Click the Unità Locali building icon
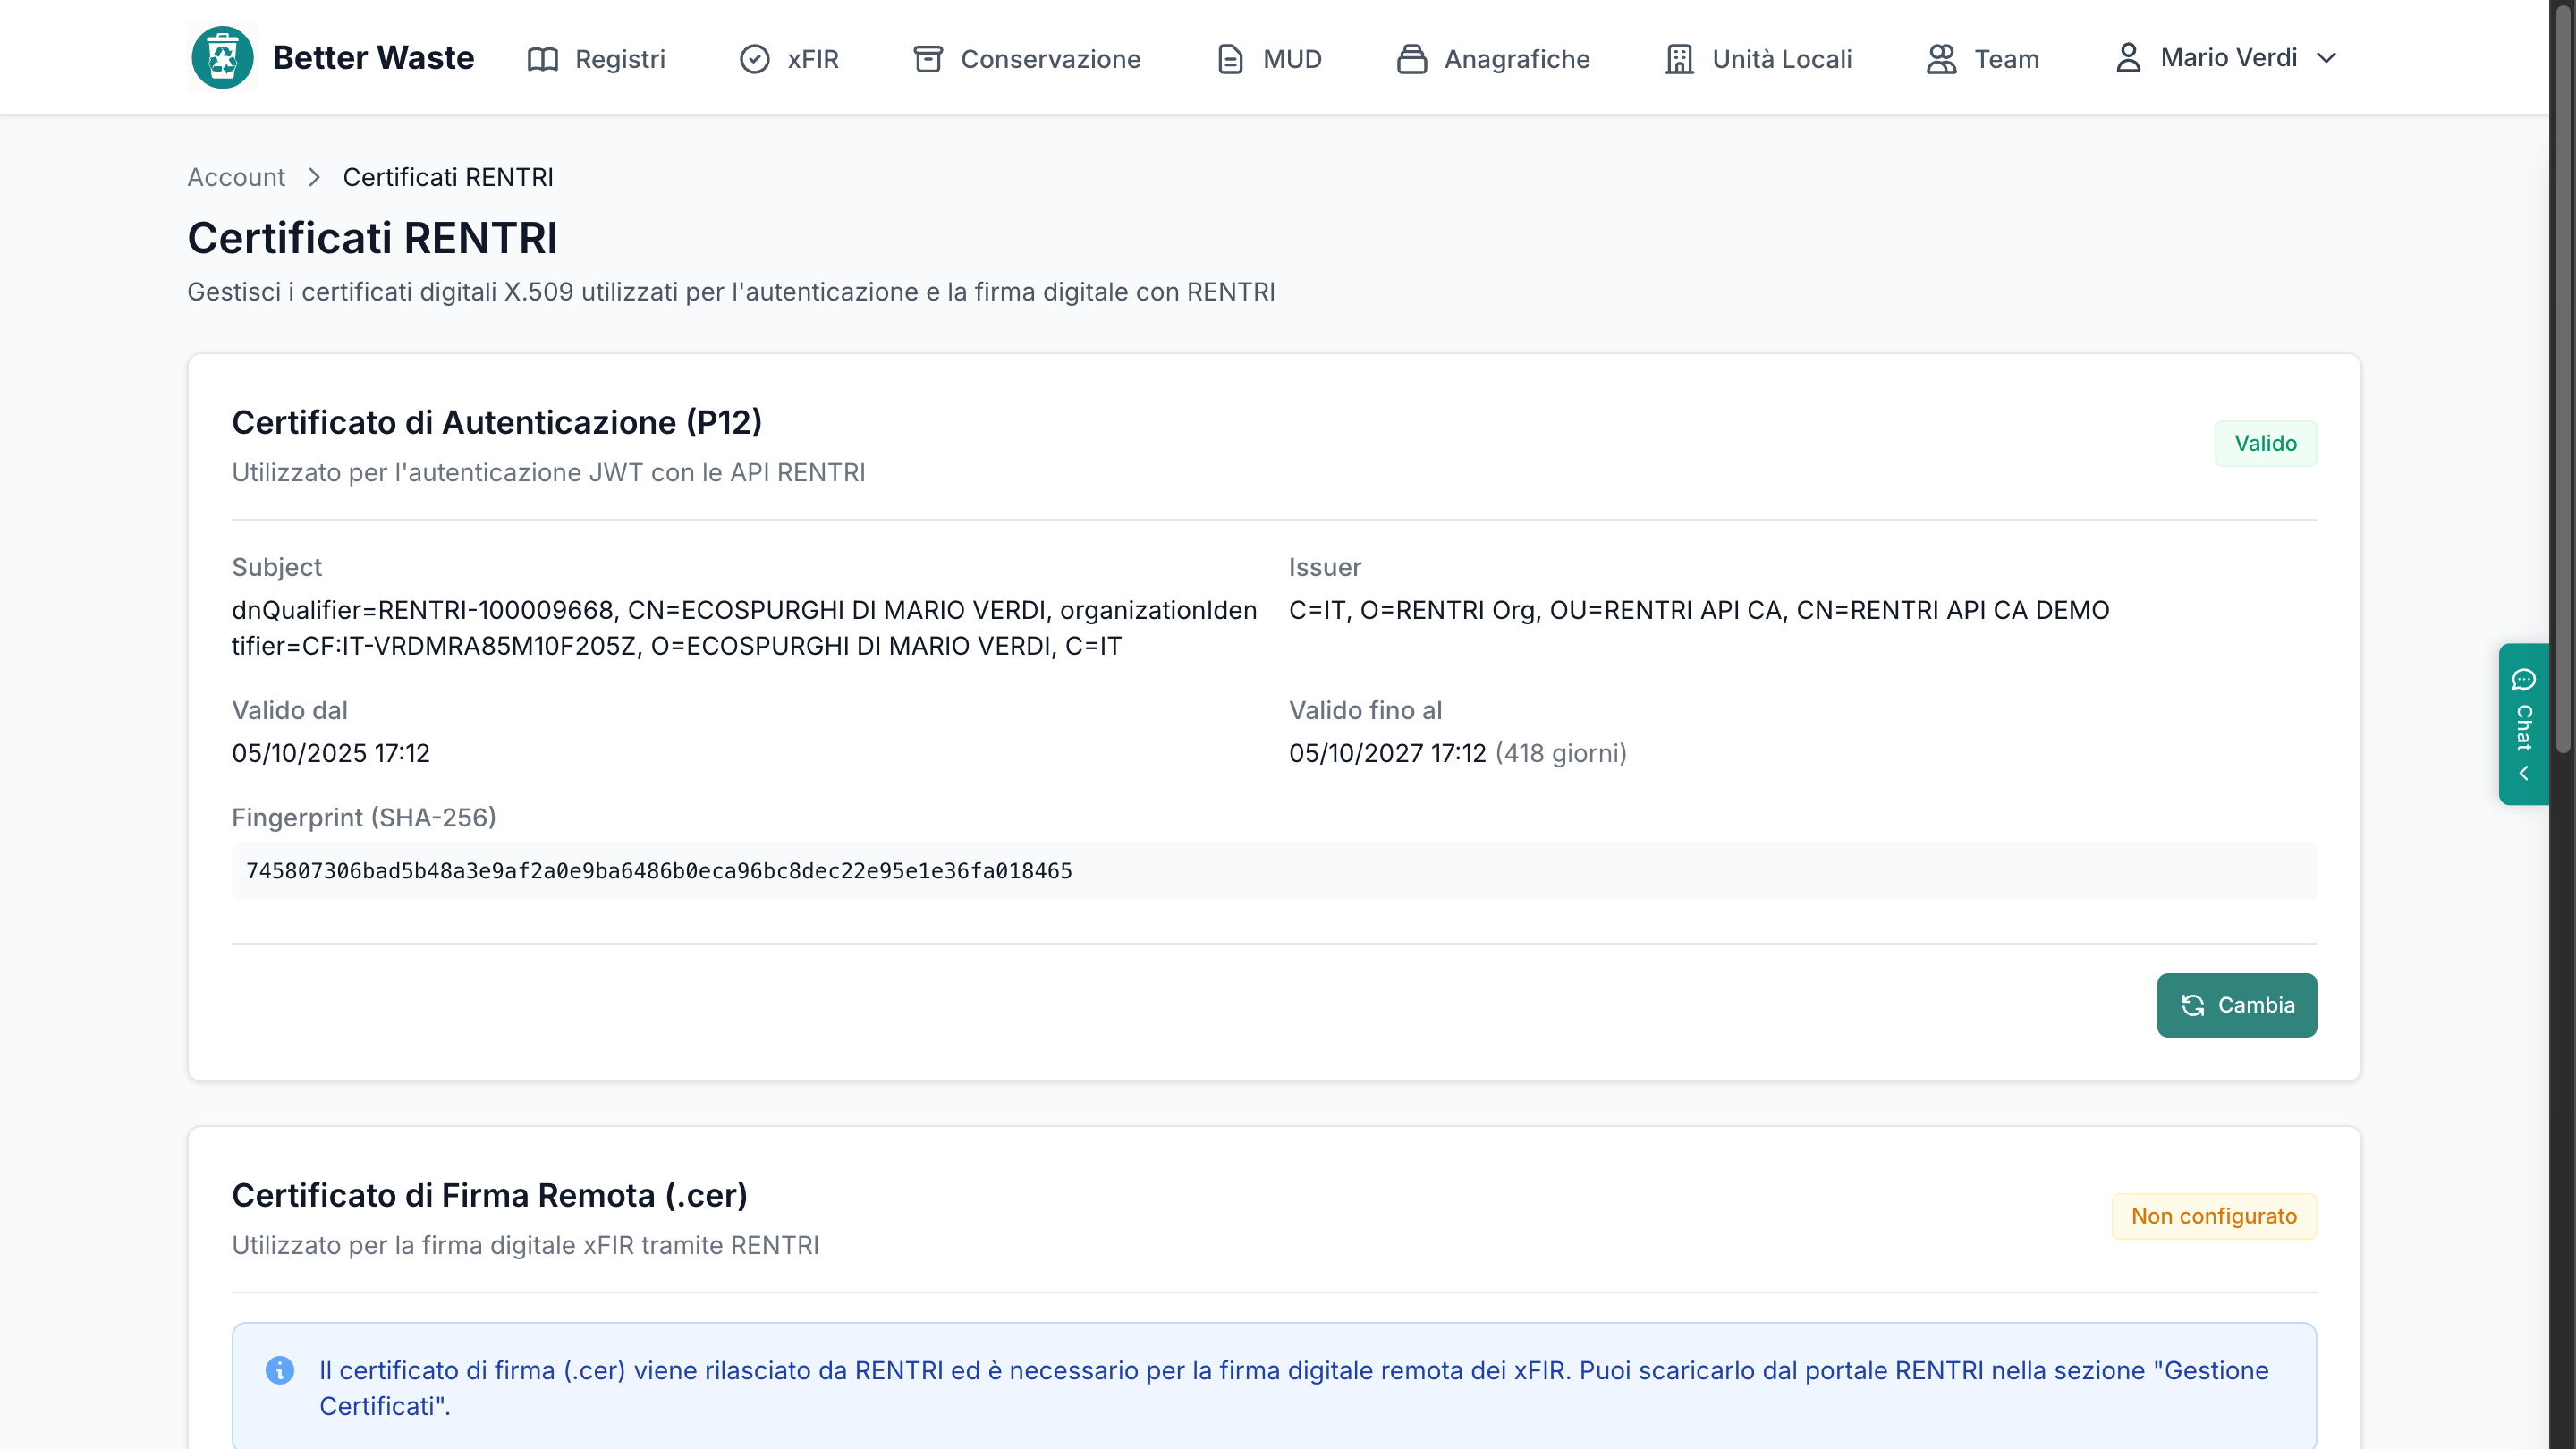This screenshot has width=2576, height=1449. coord(1679,59)
